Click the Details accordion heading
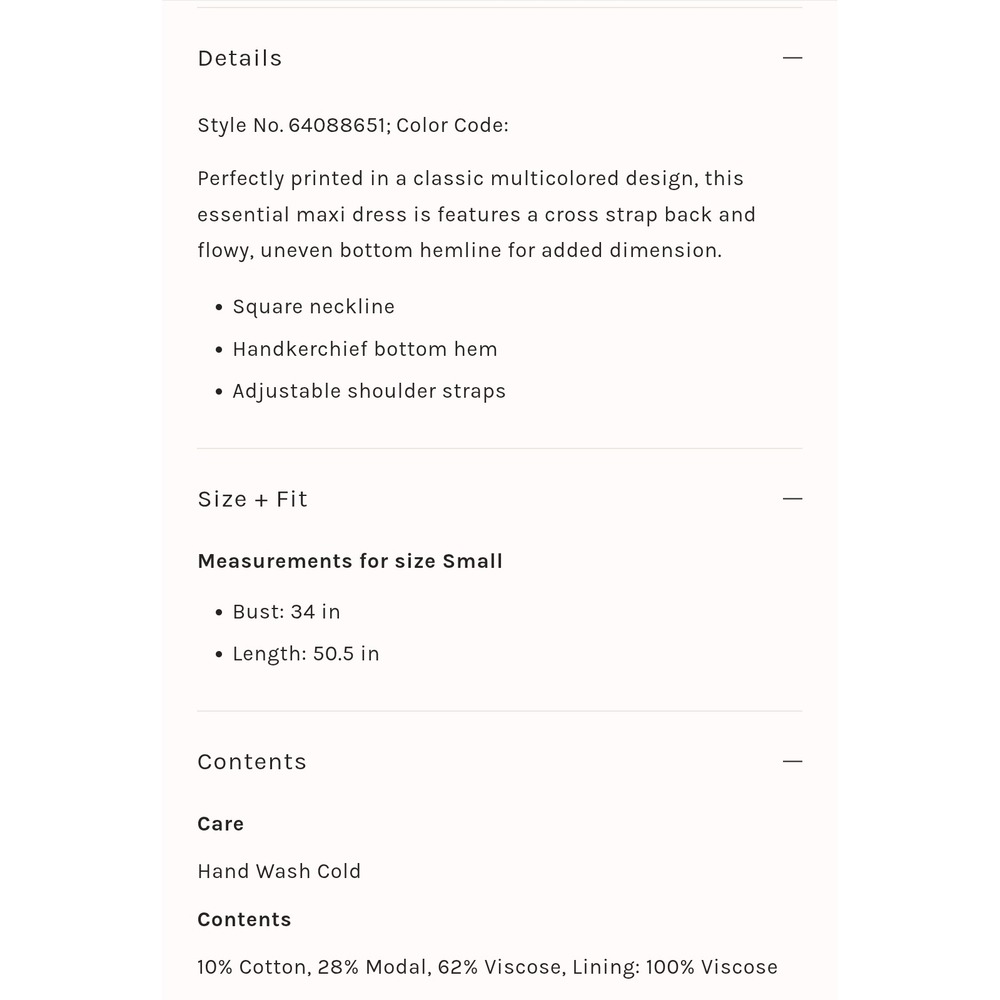The width and height of the screenshot is (1000, 1000). [x=240, y=58]
